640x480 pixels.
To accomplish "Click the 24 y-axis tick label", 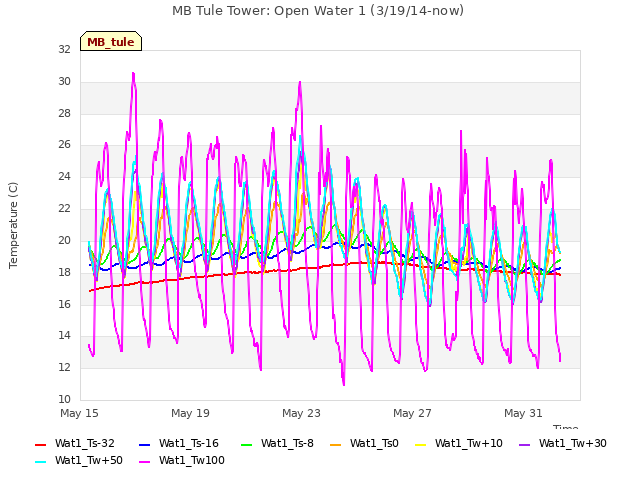I will click(x=64, y=176).
